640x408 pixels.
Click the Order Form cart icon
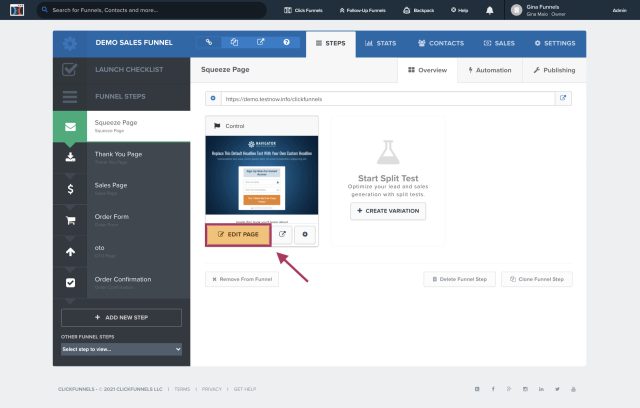70,220
